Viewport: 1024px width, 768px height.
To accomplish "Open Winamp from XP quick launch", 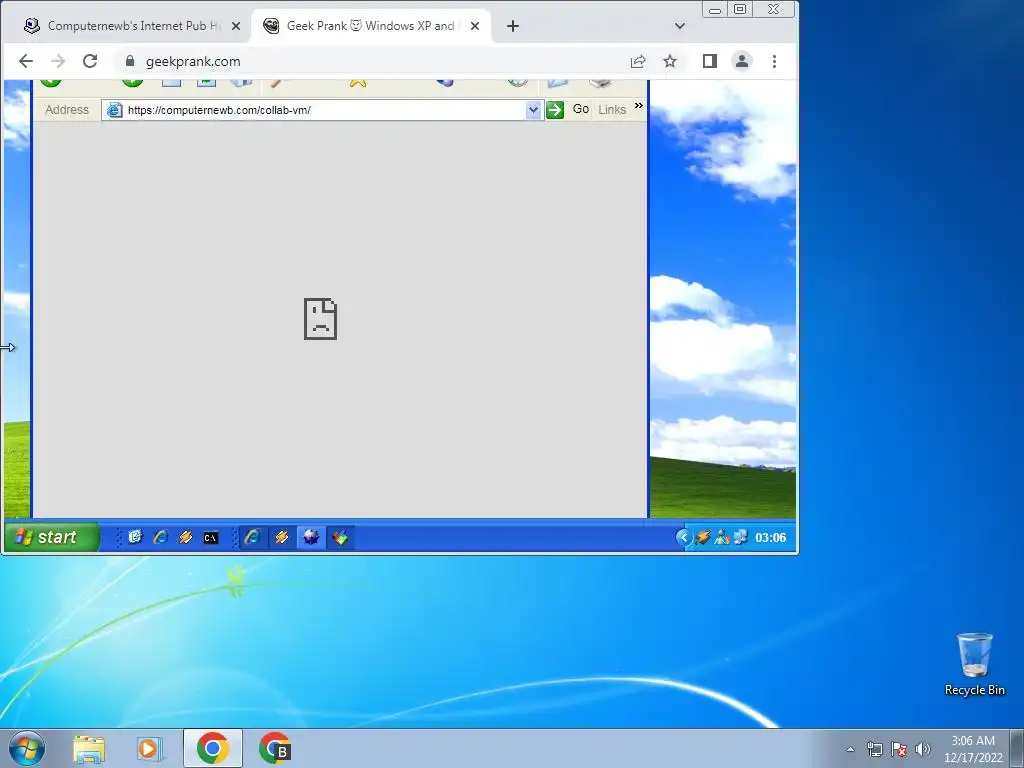I will tap(185, 537).
